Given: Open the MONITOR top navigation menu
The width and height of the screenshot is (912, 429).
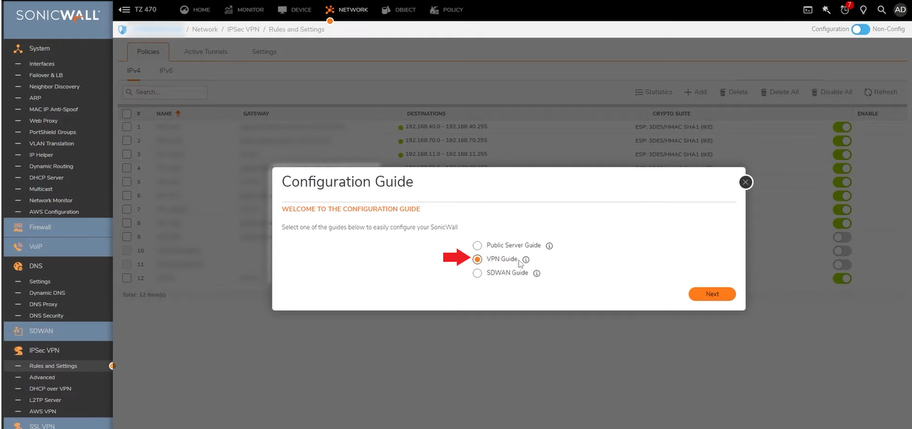Looking at the screenshot, I should point(244,10).
